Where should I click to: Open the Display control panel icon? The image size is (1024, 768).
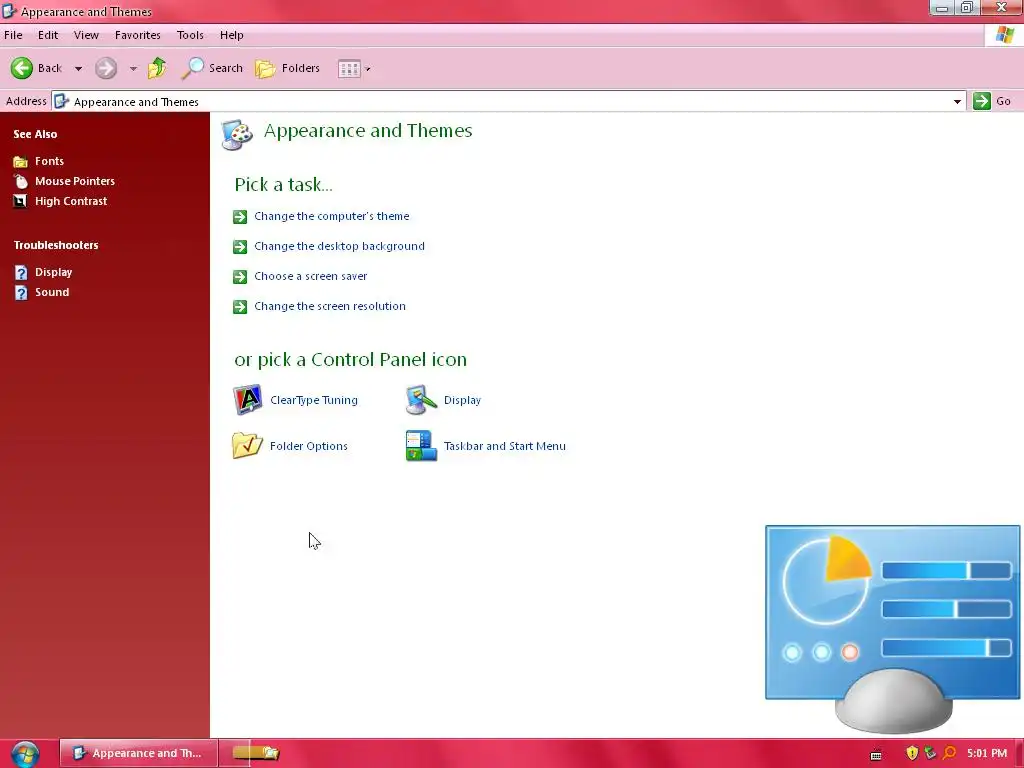(x=421, y=400)
